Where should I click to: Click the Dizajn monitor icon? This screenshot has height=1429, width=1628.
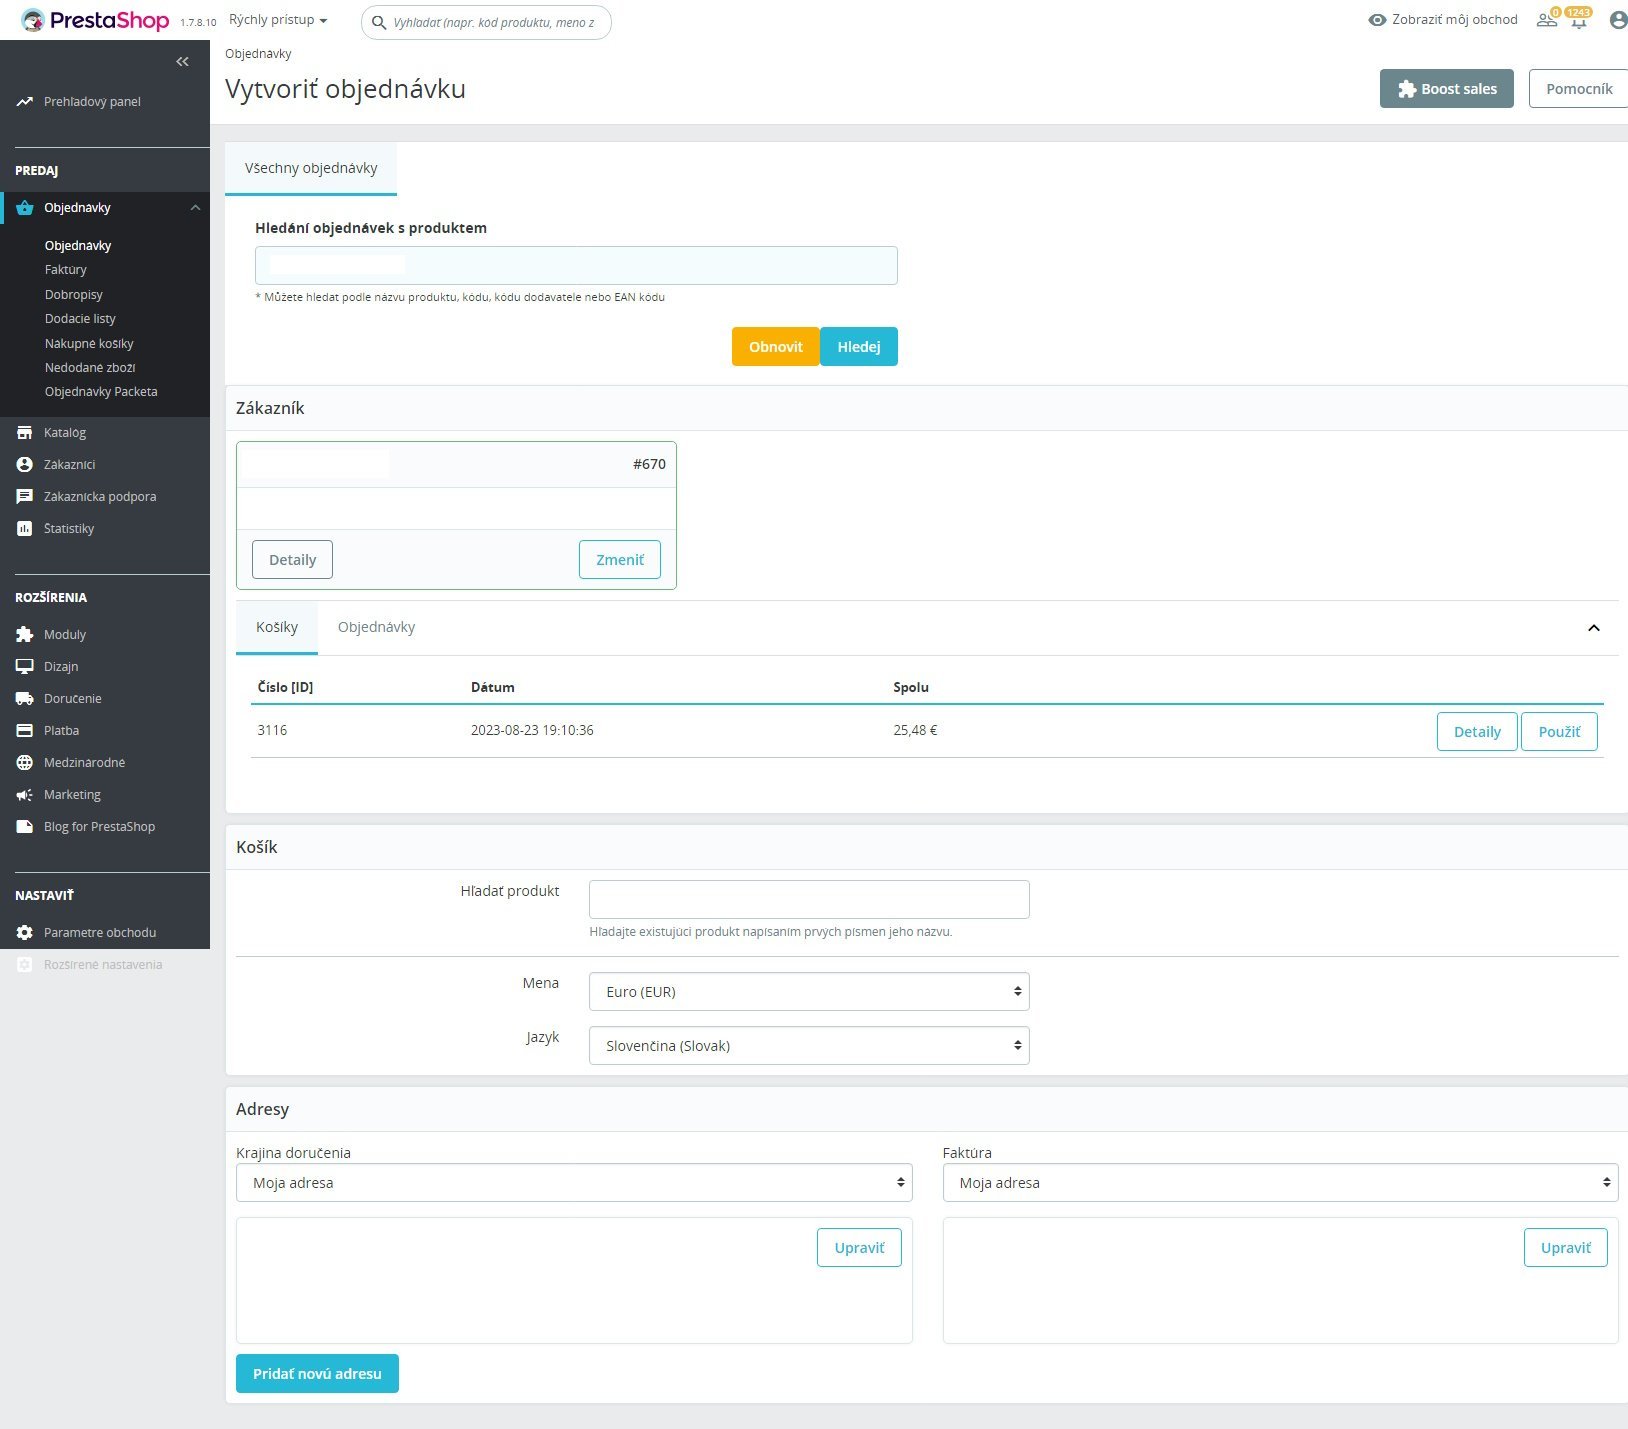pyautogui.click(x=25, y=667)
